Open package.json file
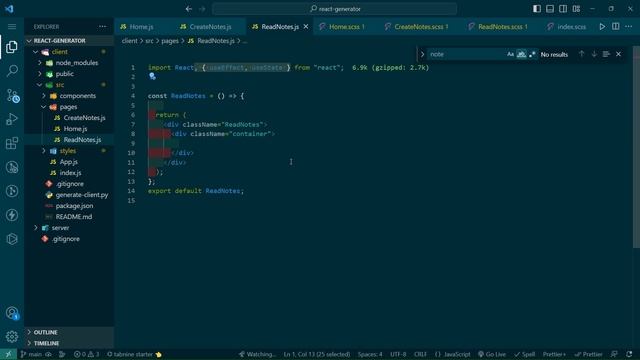Image resolution: width=640 pixels, height=360 pixels. tap(74, 206)
